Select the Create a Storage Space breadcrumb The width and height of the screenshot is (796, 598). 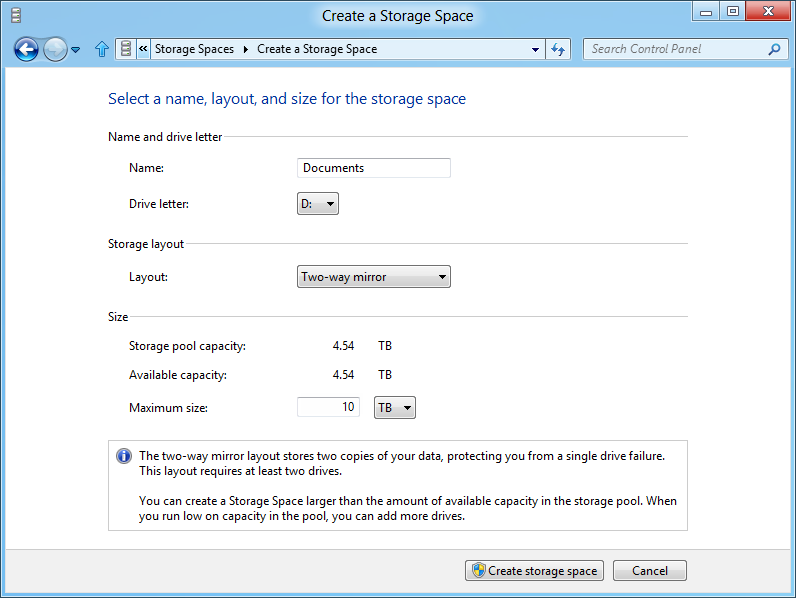(316, 49)
